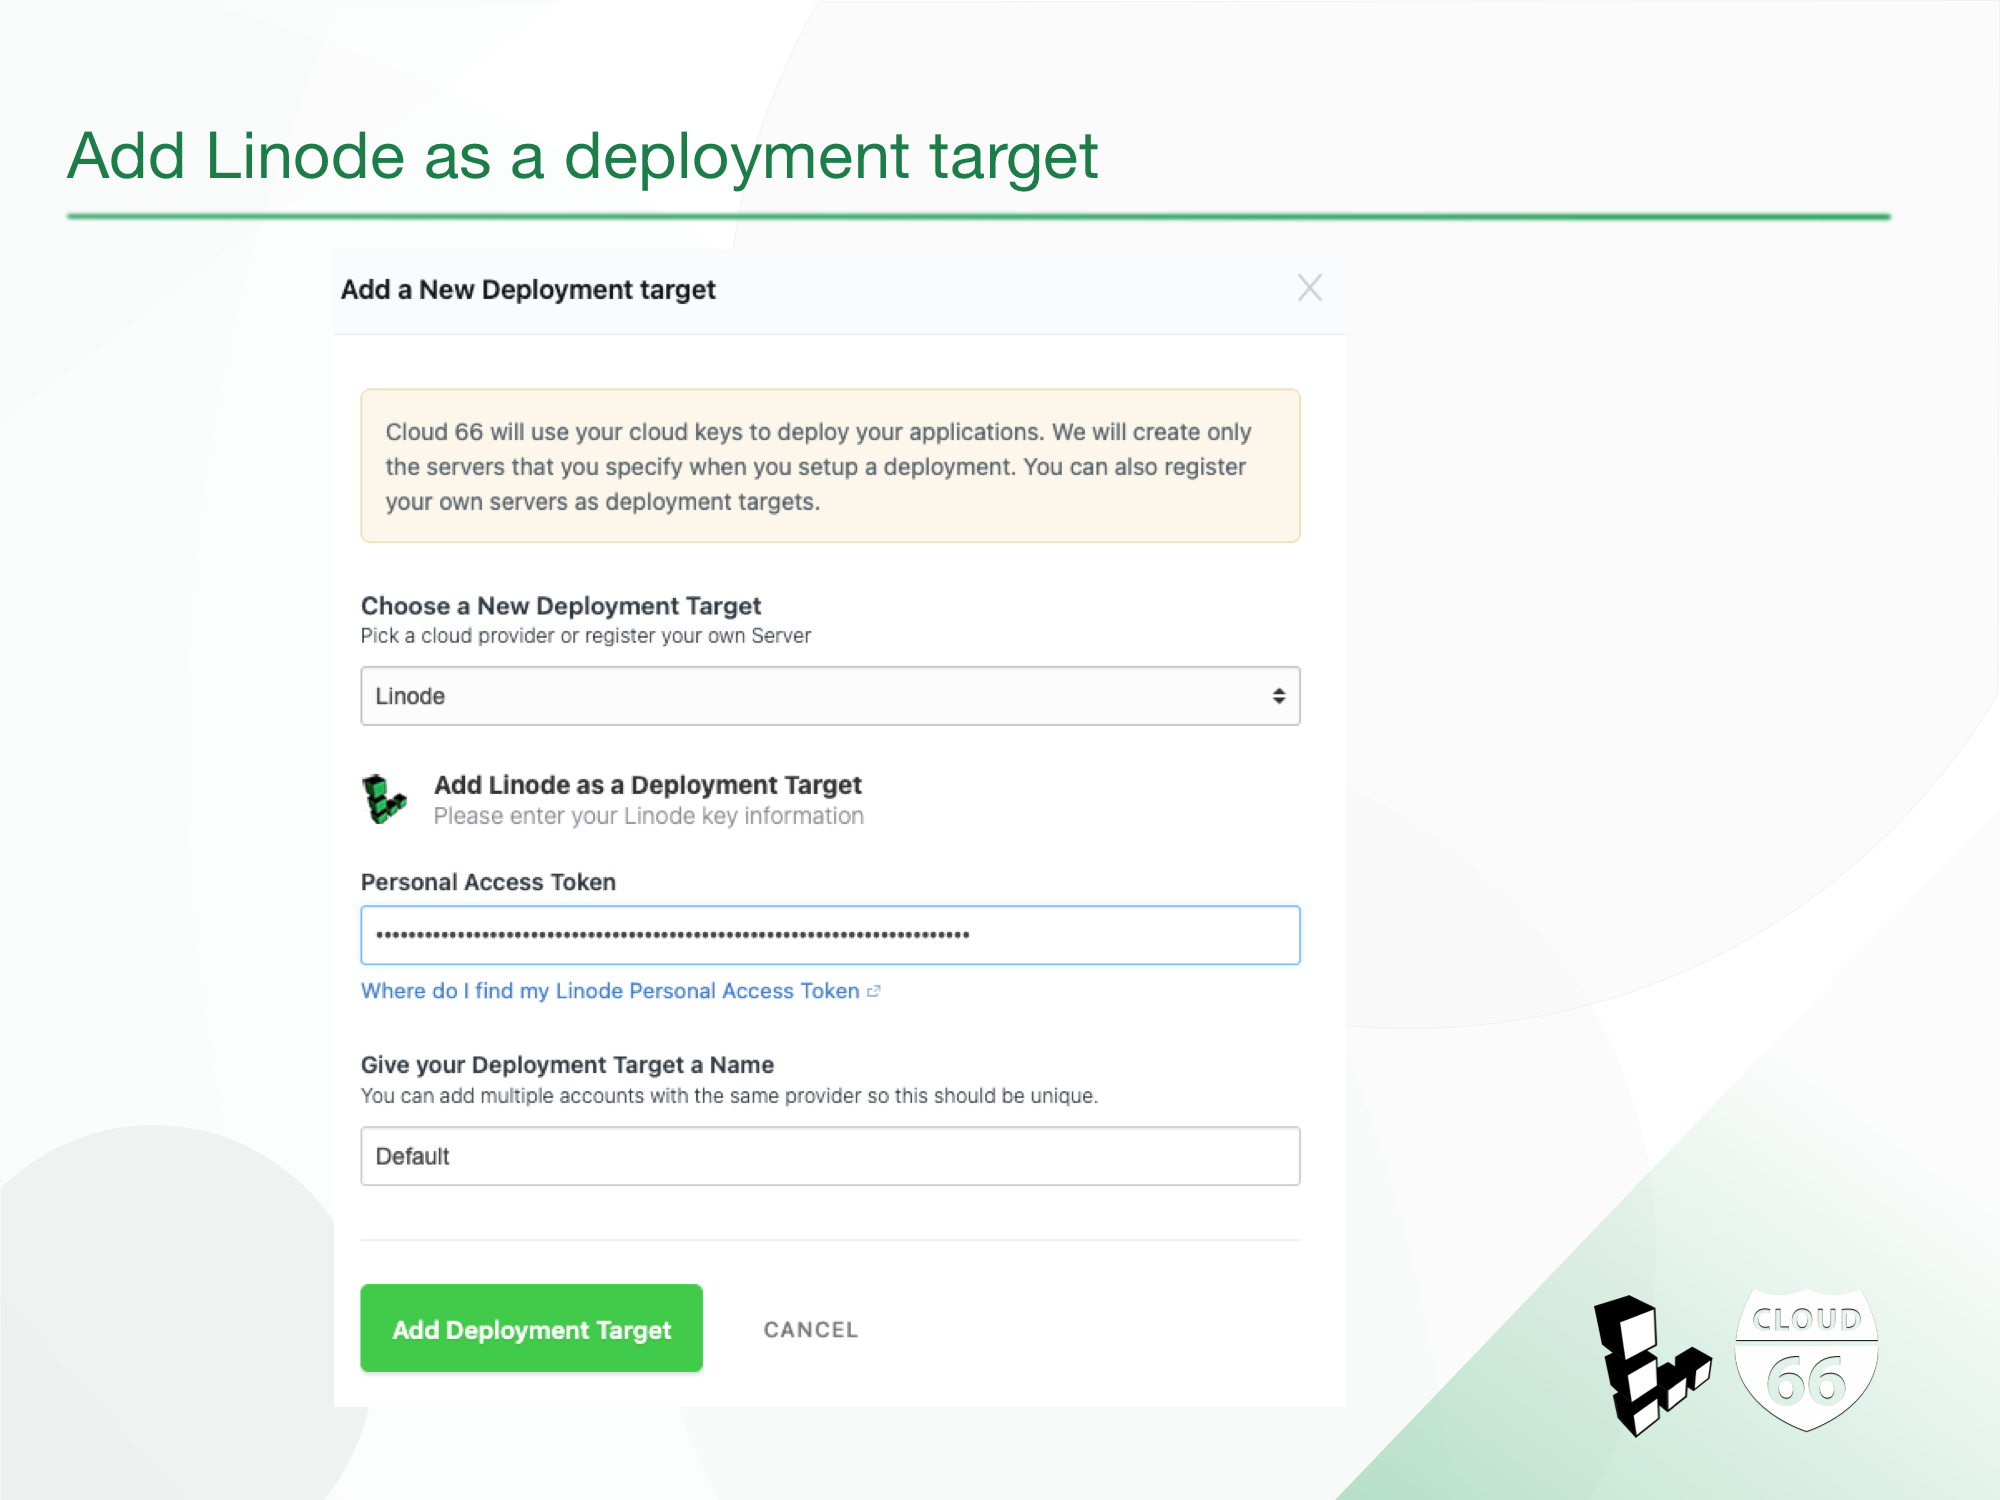Click the Personal Access Token field
Image resolution: width=2000 pixels, height=1500 pixels.
tap(830, 935)
